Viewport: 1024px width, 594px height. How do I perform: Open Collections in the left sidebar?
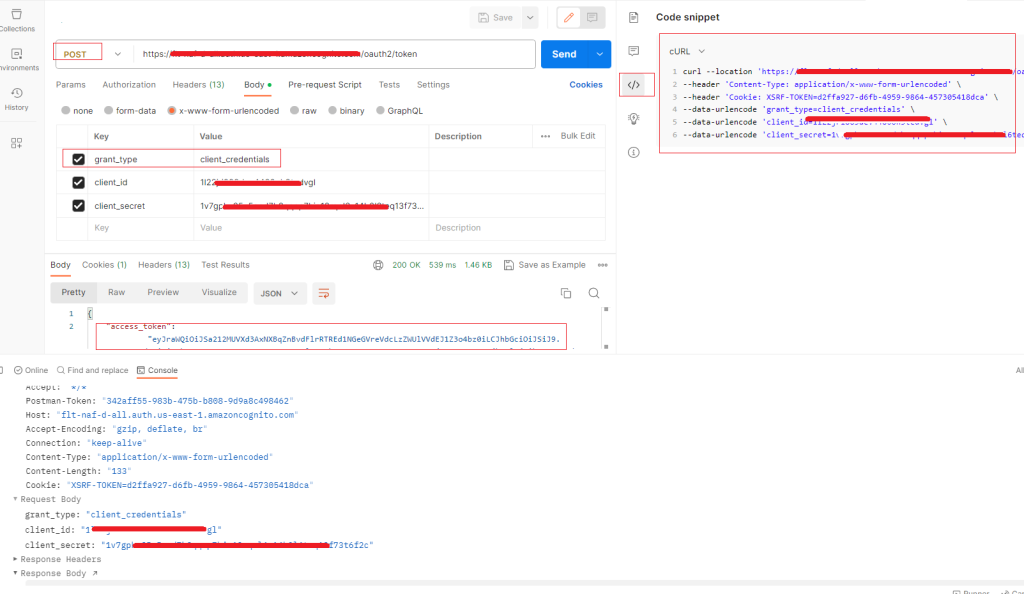coord(16,20)
